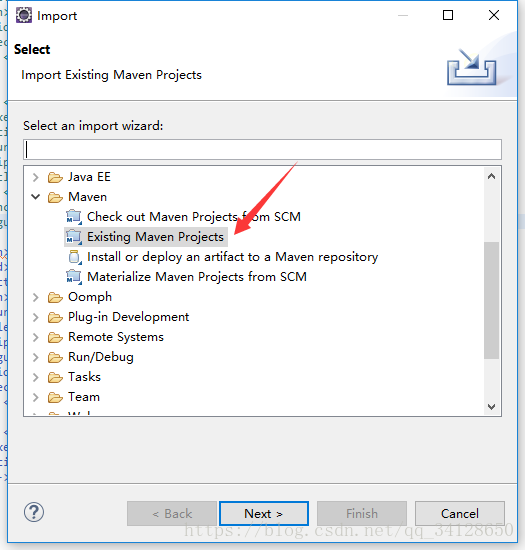Click the scrollbar down arrow
Screen dimensions: 525x550
click(491, 407)
